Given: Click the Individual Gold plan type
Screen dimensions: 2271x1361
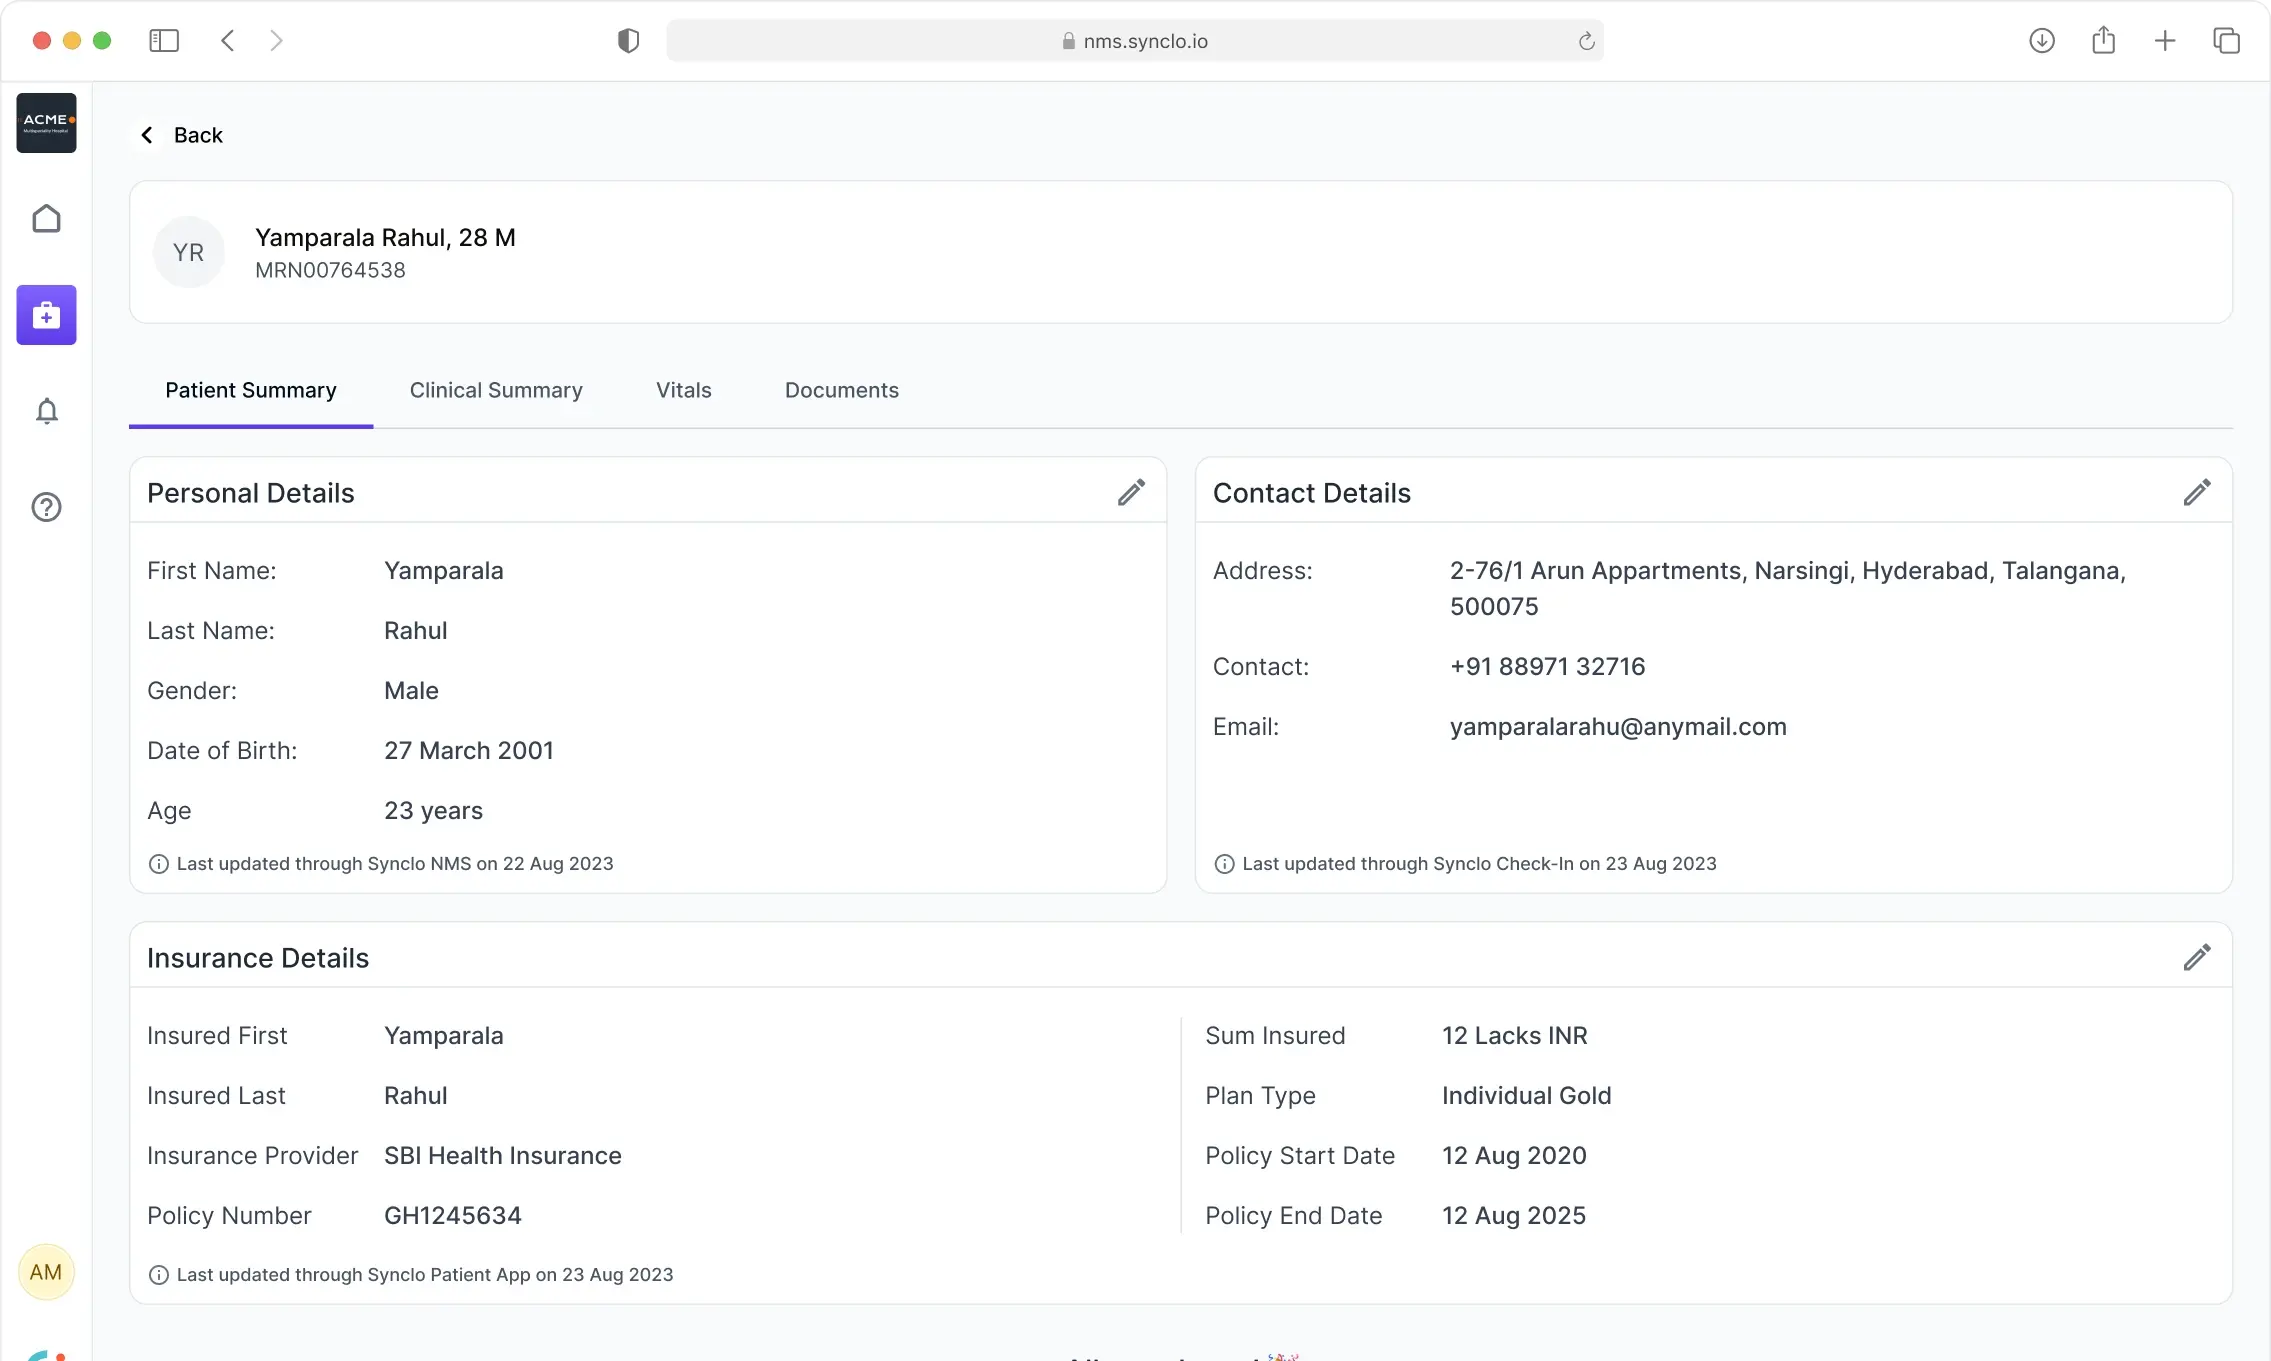Looking at the screenshot, I should 1527,1095.
